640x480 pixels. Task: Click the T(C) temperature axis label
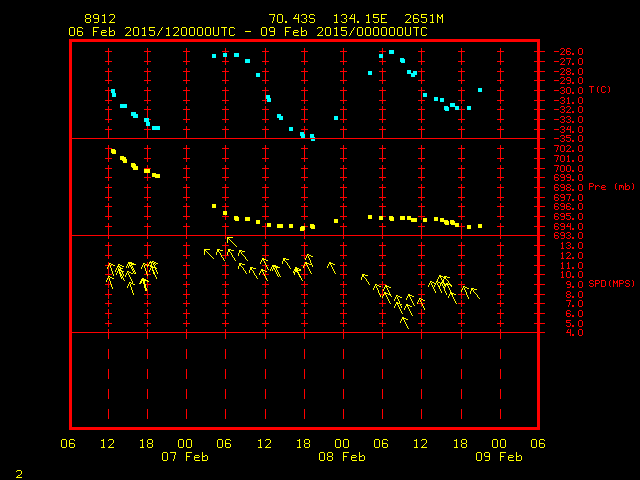pos(600,89)
